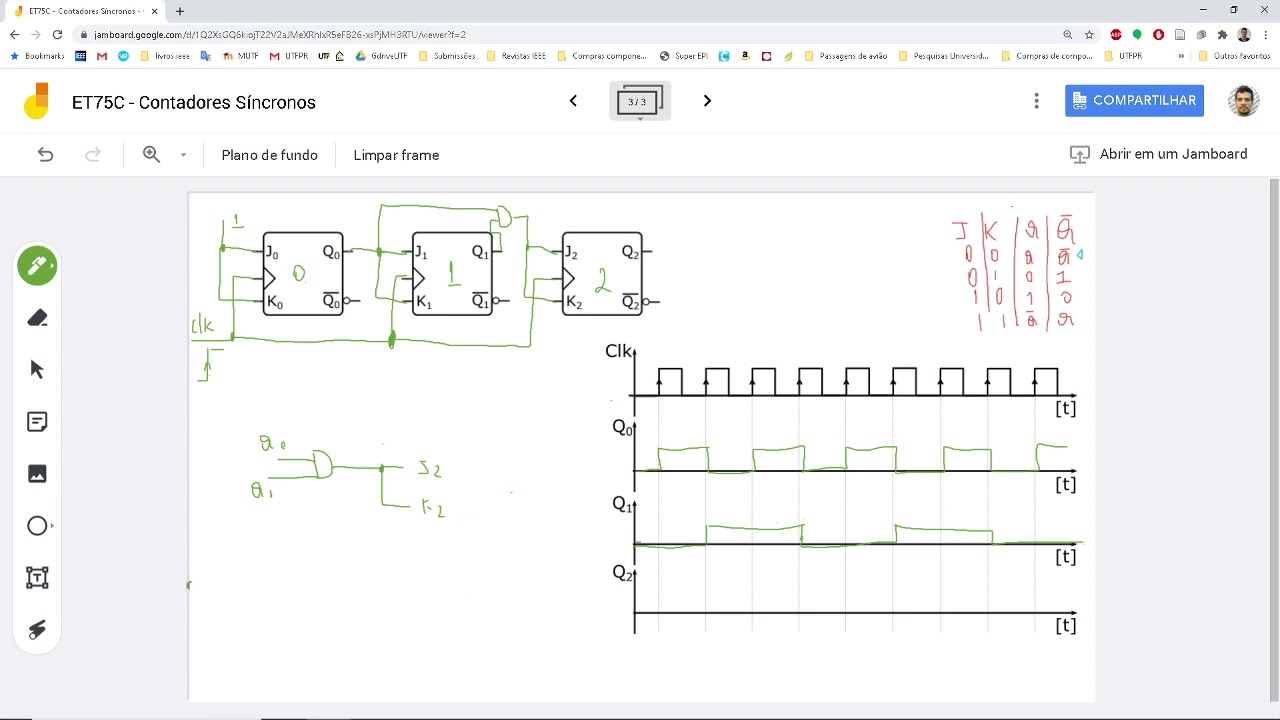Rename the ET75C - Contadores Síncronos title
Viewport: 1280px width, 720px height.
click(x=194, y=102)
